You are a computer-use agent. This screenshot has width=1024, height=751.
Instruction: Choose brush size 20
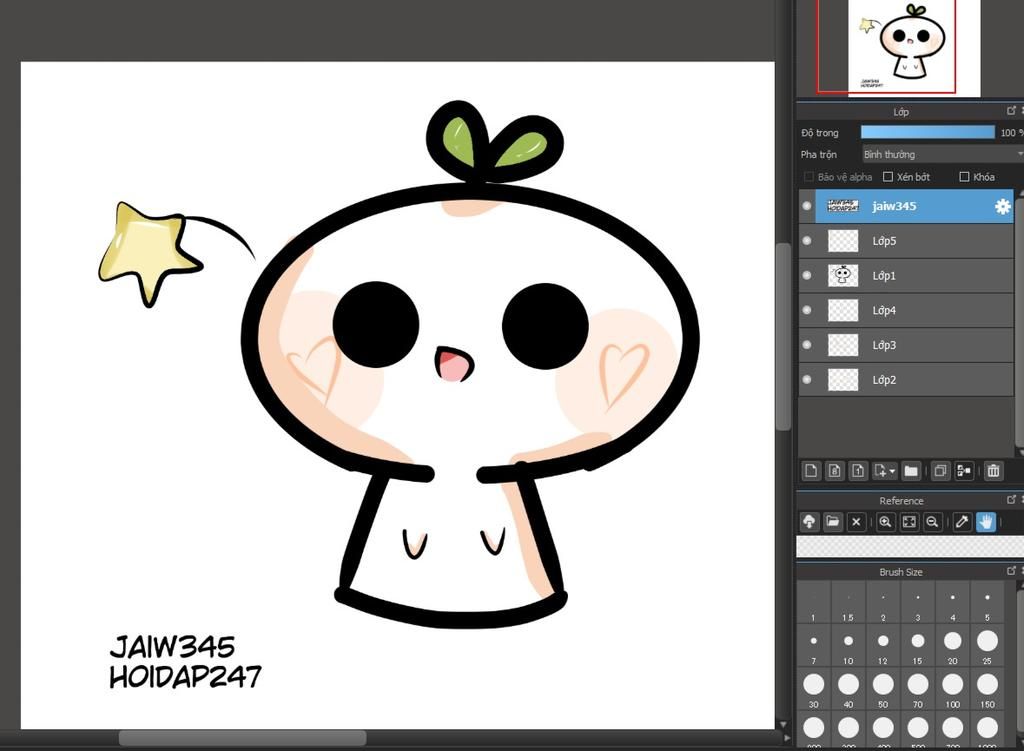pyautogui.click(x=952, y=647)
